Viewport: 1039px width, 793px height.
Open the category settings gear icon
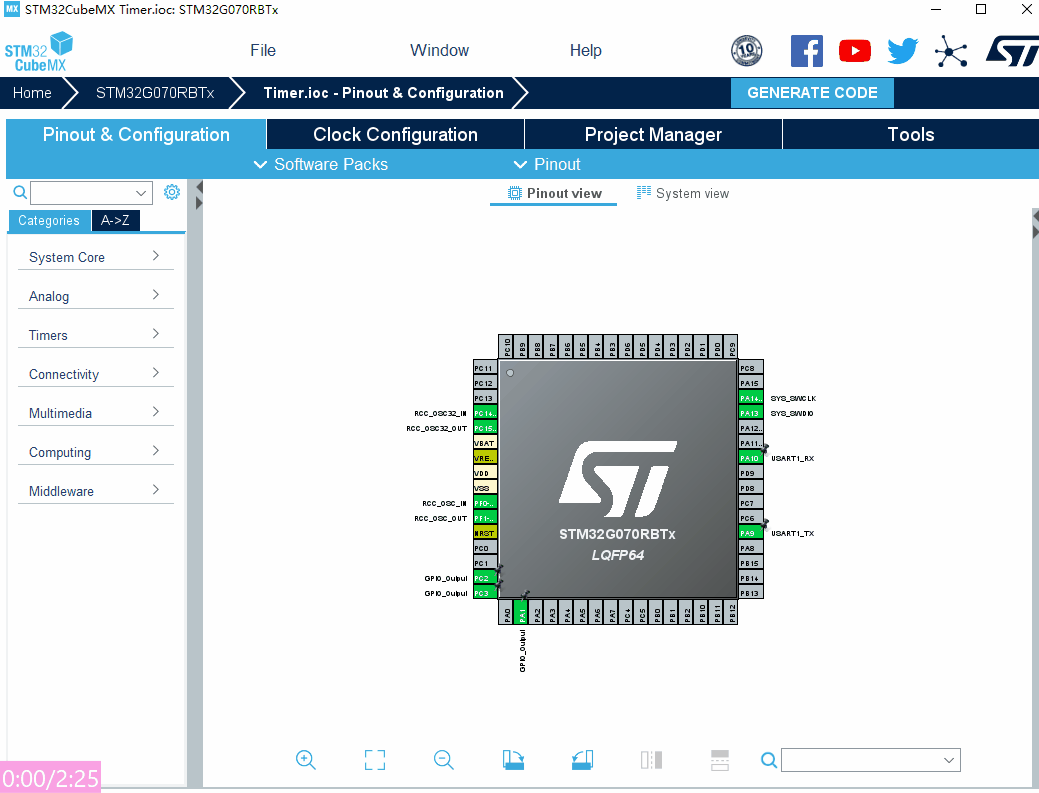(172, 192)
